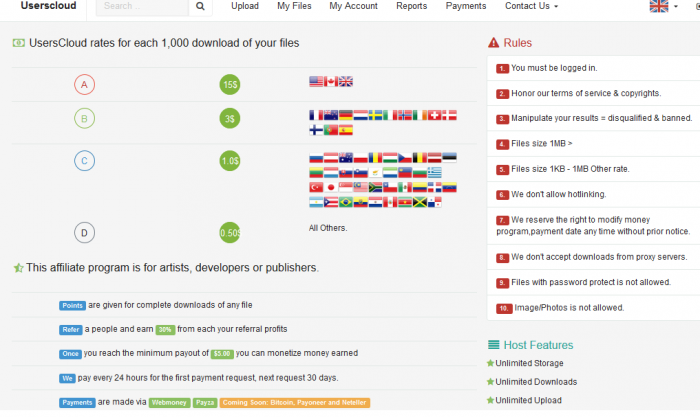
Task: Click the Japan flag in tier C
Action: click(331, 187)
